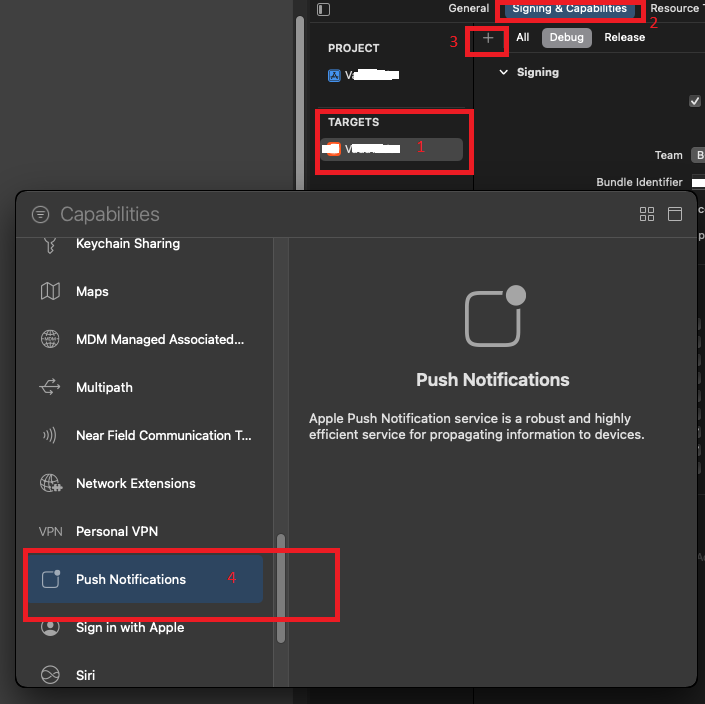
Task: Toggle the automatically manage signing checkbox
Action: pos(695,101)
